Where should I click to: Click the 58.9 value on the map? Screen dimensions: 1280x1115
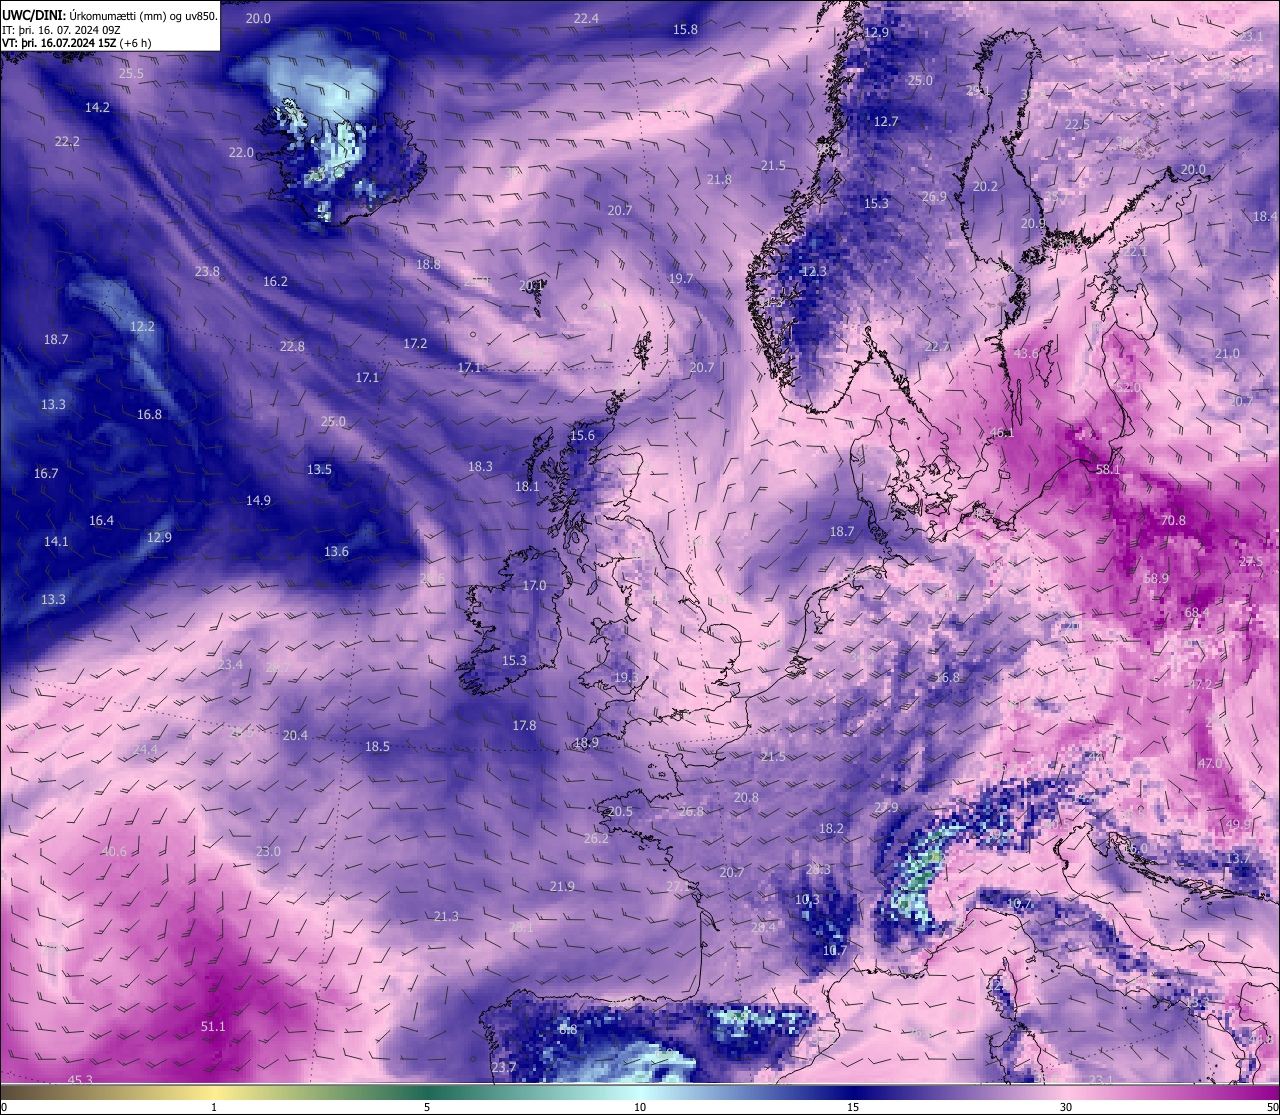pos(1156,578)
